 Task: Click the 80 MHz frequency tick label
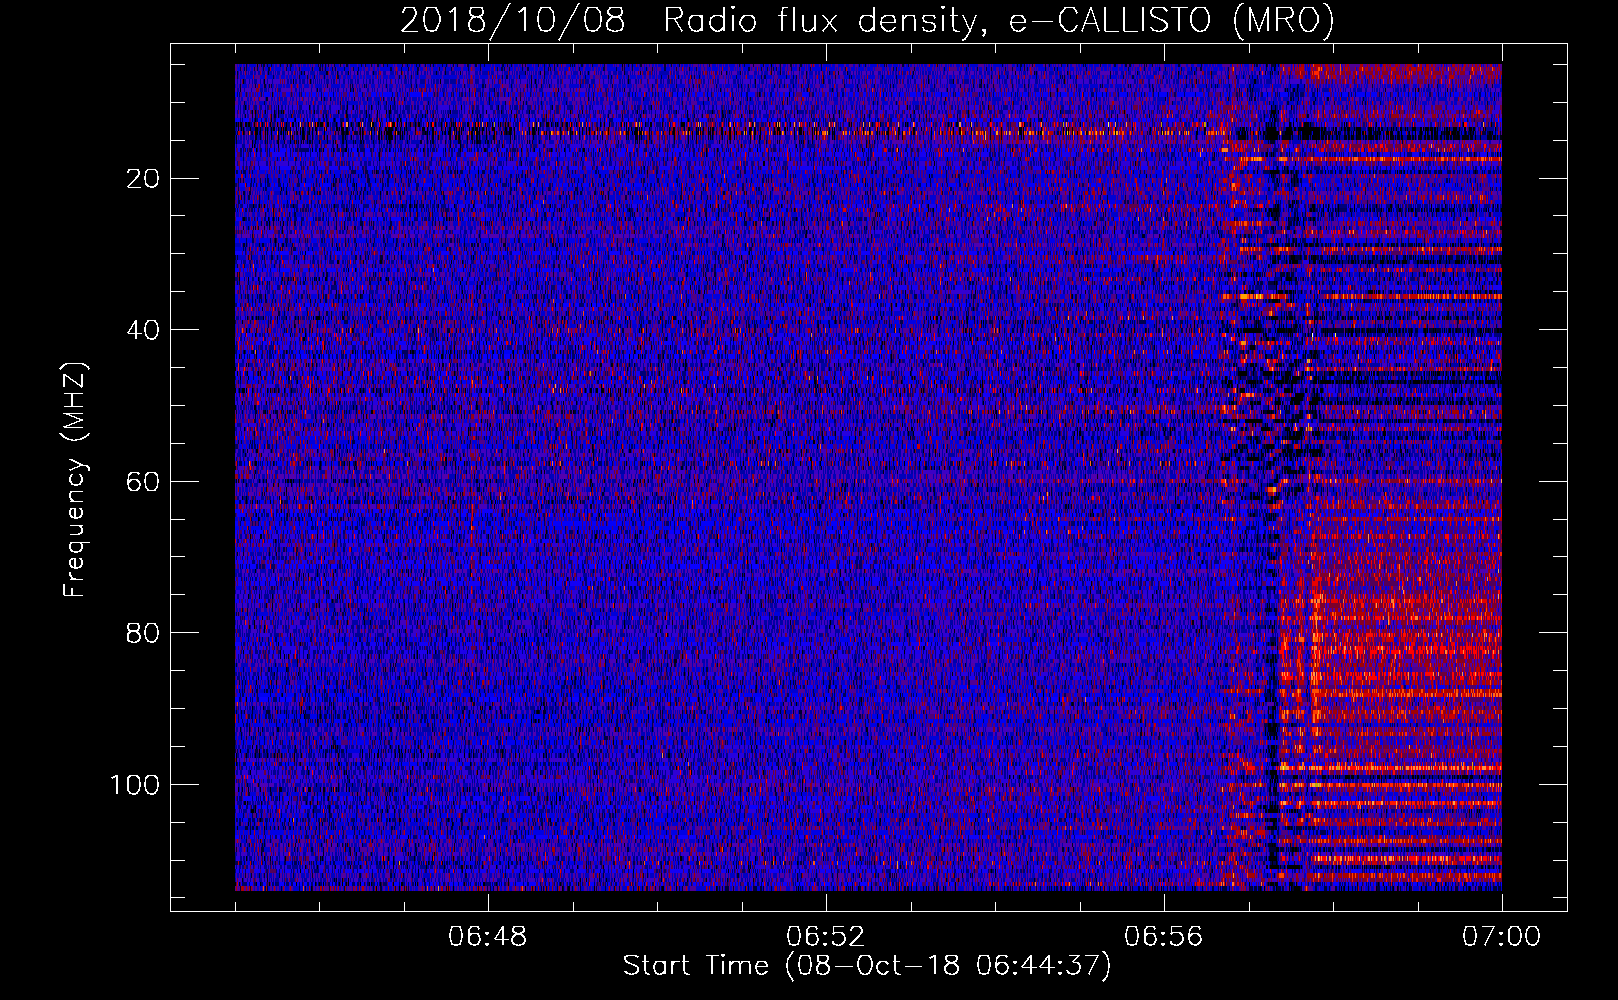coord(144,633)
